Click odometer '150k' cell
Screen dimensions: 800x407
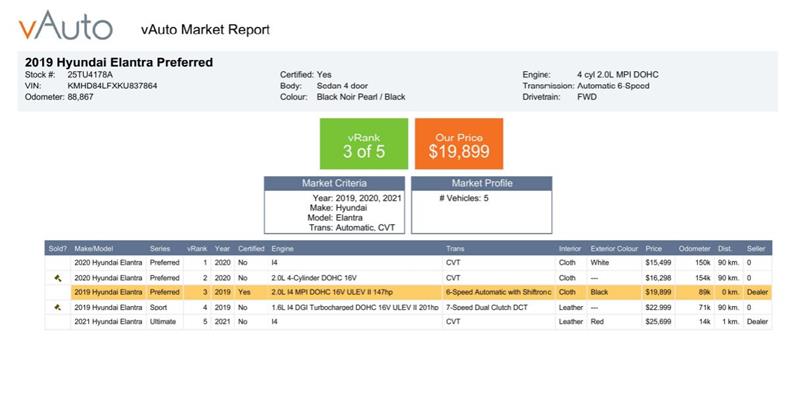[x=703, y=263]
